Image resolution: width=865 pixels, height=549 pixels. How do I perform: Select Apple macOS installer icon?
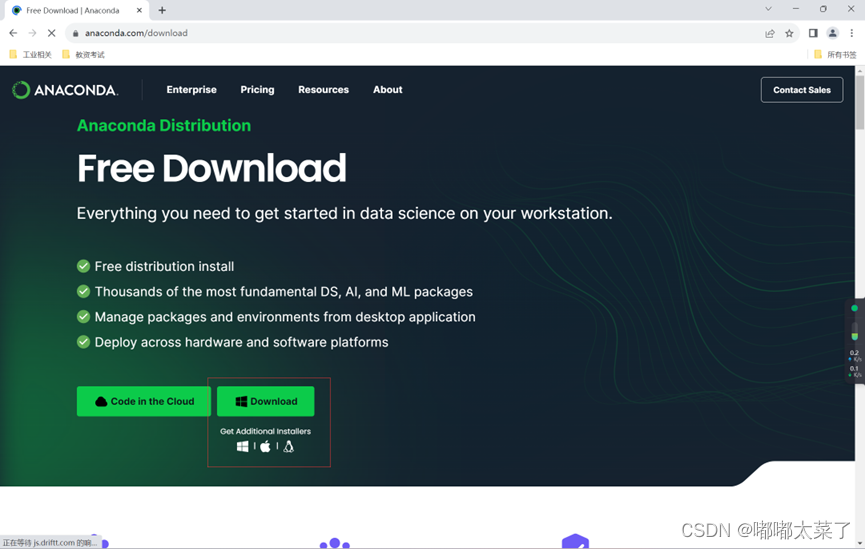[x=265, y=446]
